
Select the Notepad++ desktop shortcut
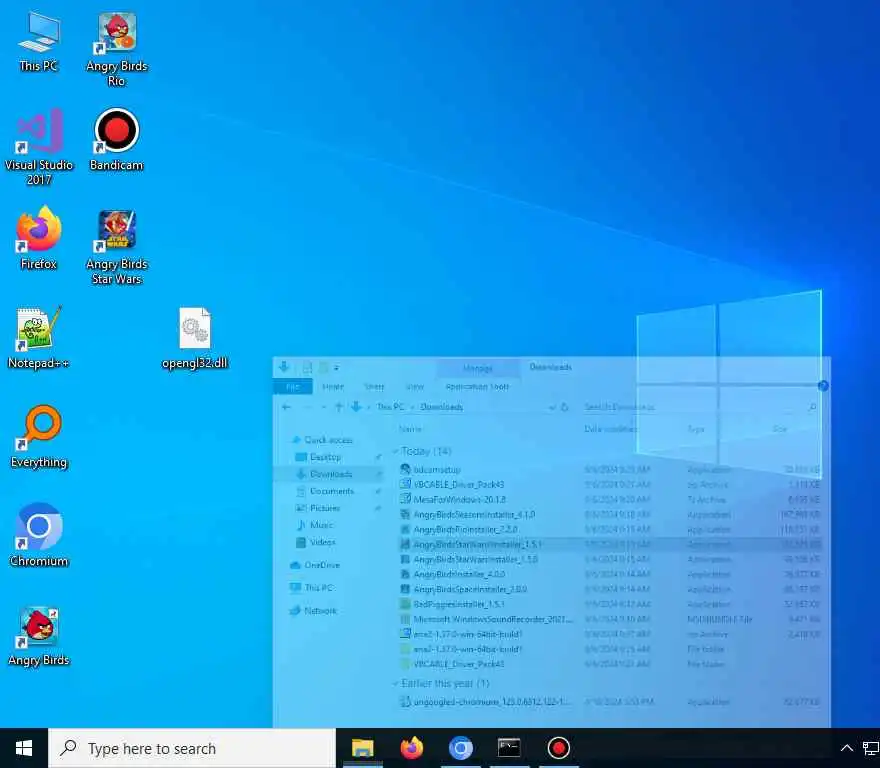click(x=39, y=339)
